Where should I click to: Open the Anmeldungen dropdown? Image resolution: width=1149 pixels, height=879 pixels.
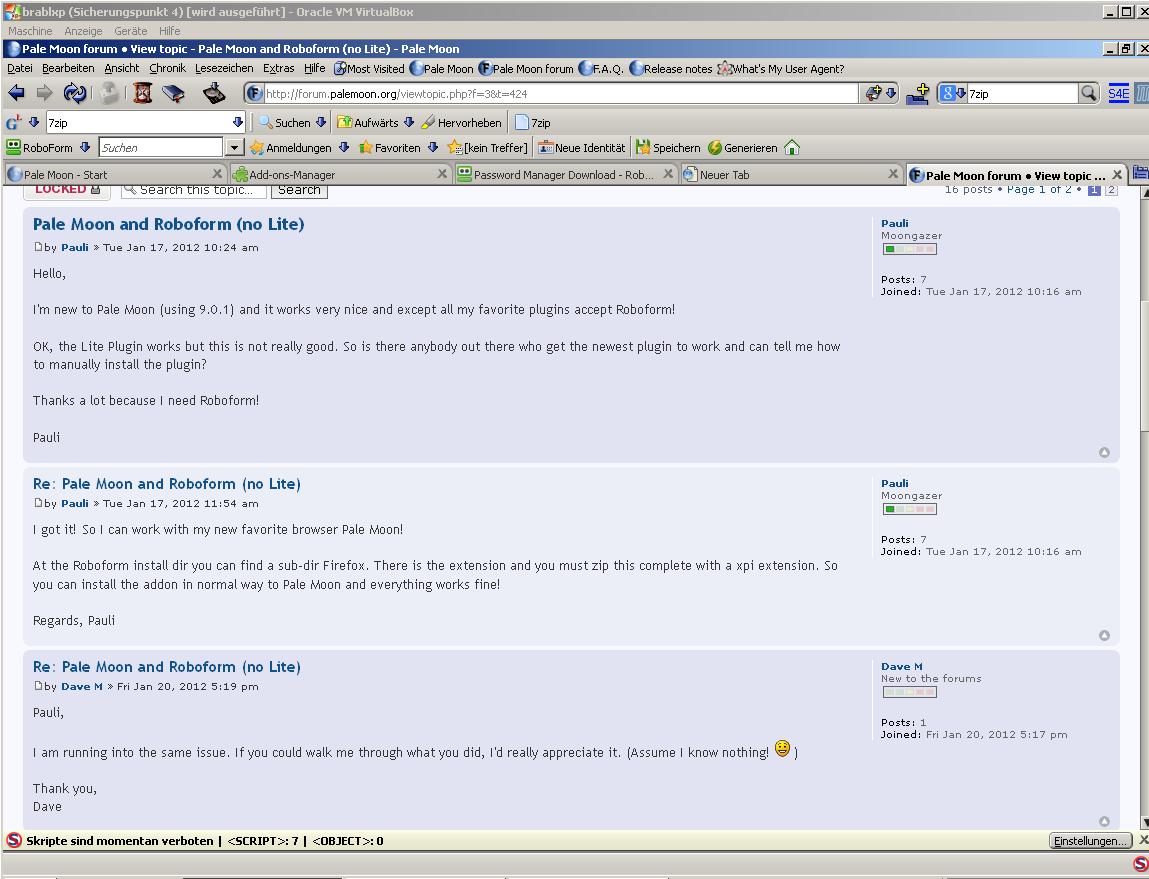(x=344, y=148)
